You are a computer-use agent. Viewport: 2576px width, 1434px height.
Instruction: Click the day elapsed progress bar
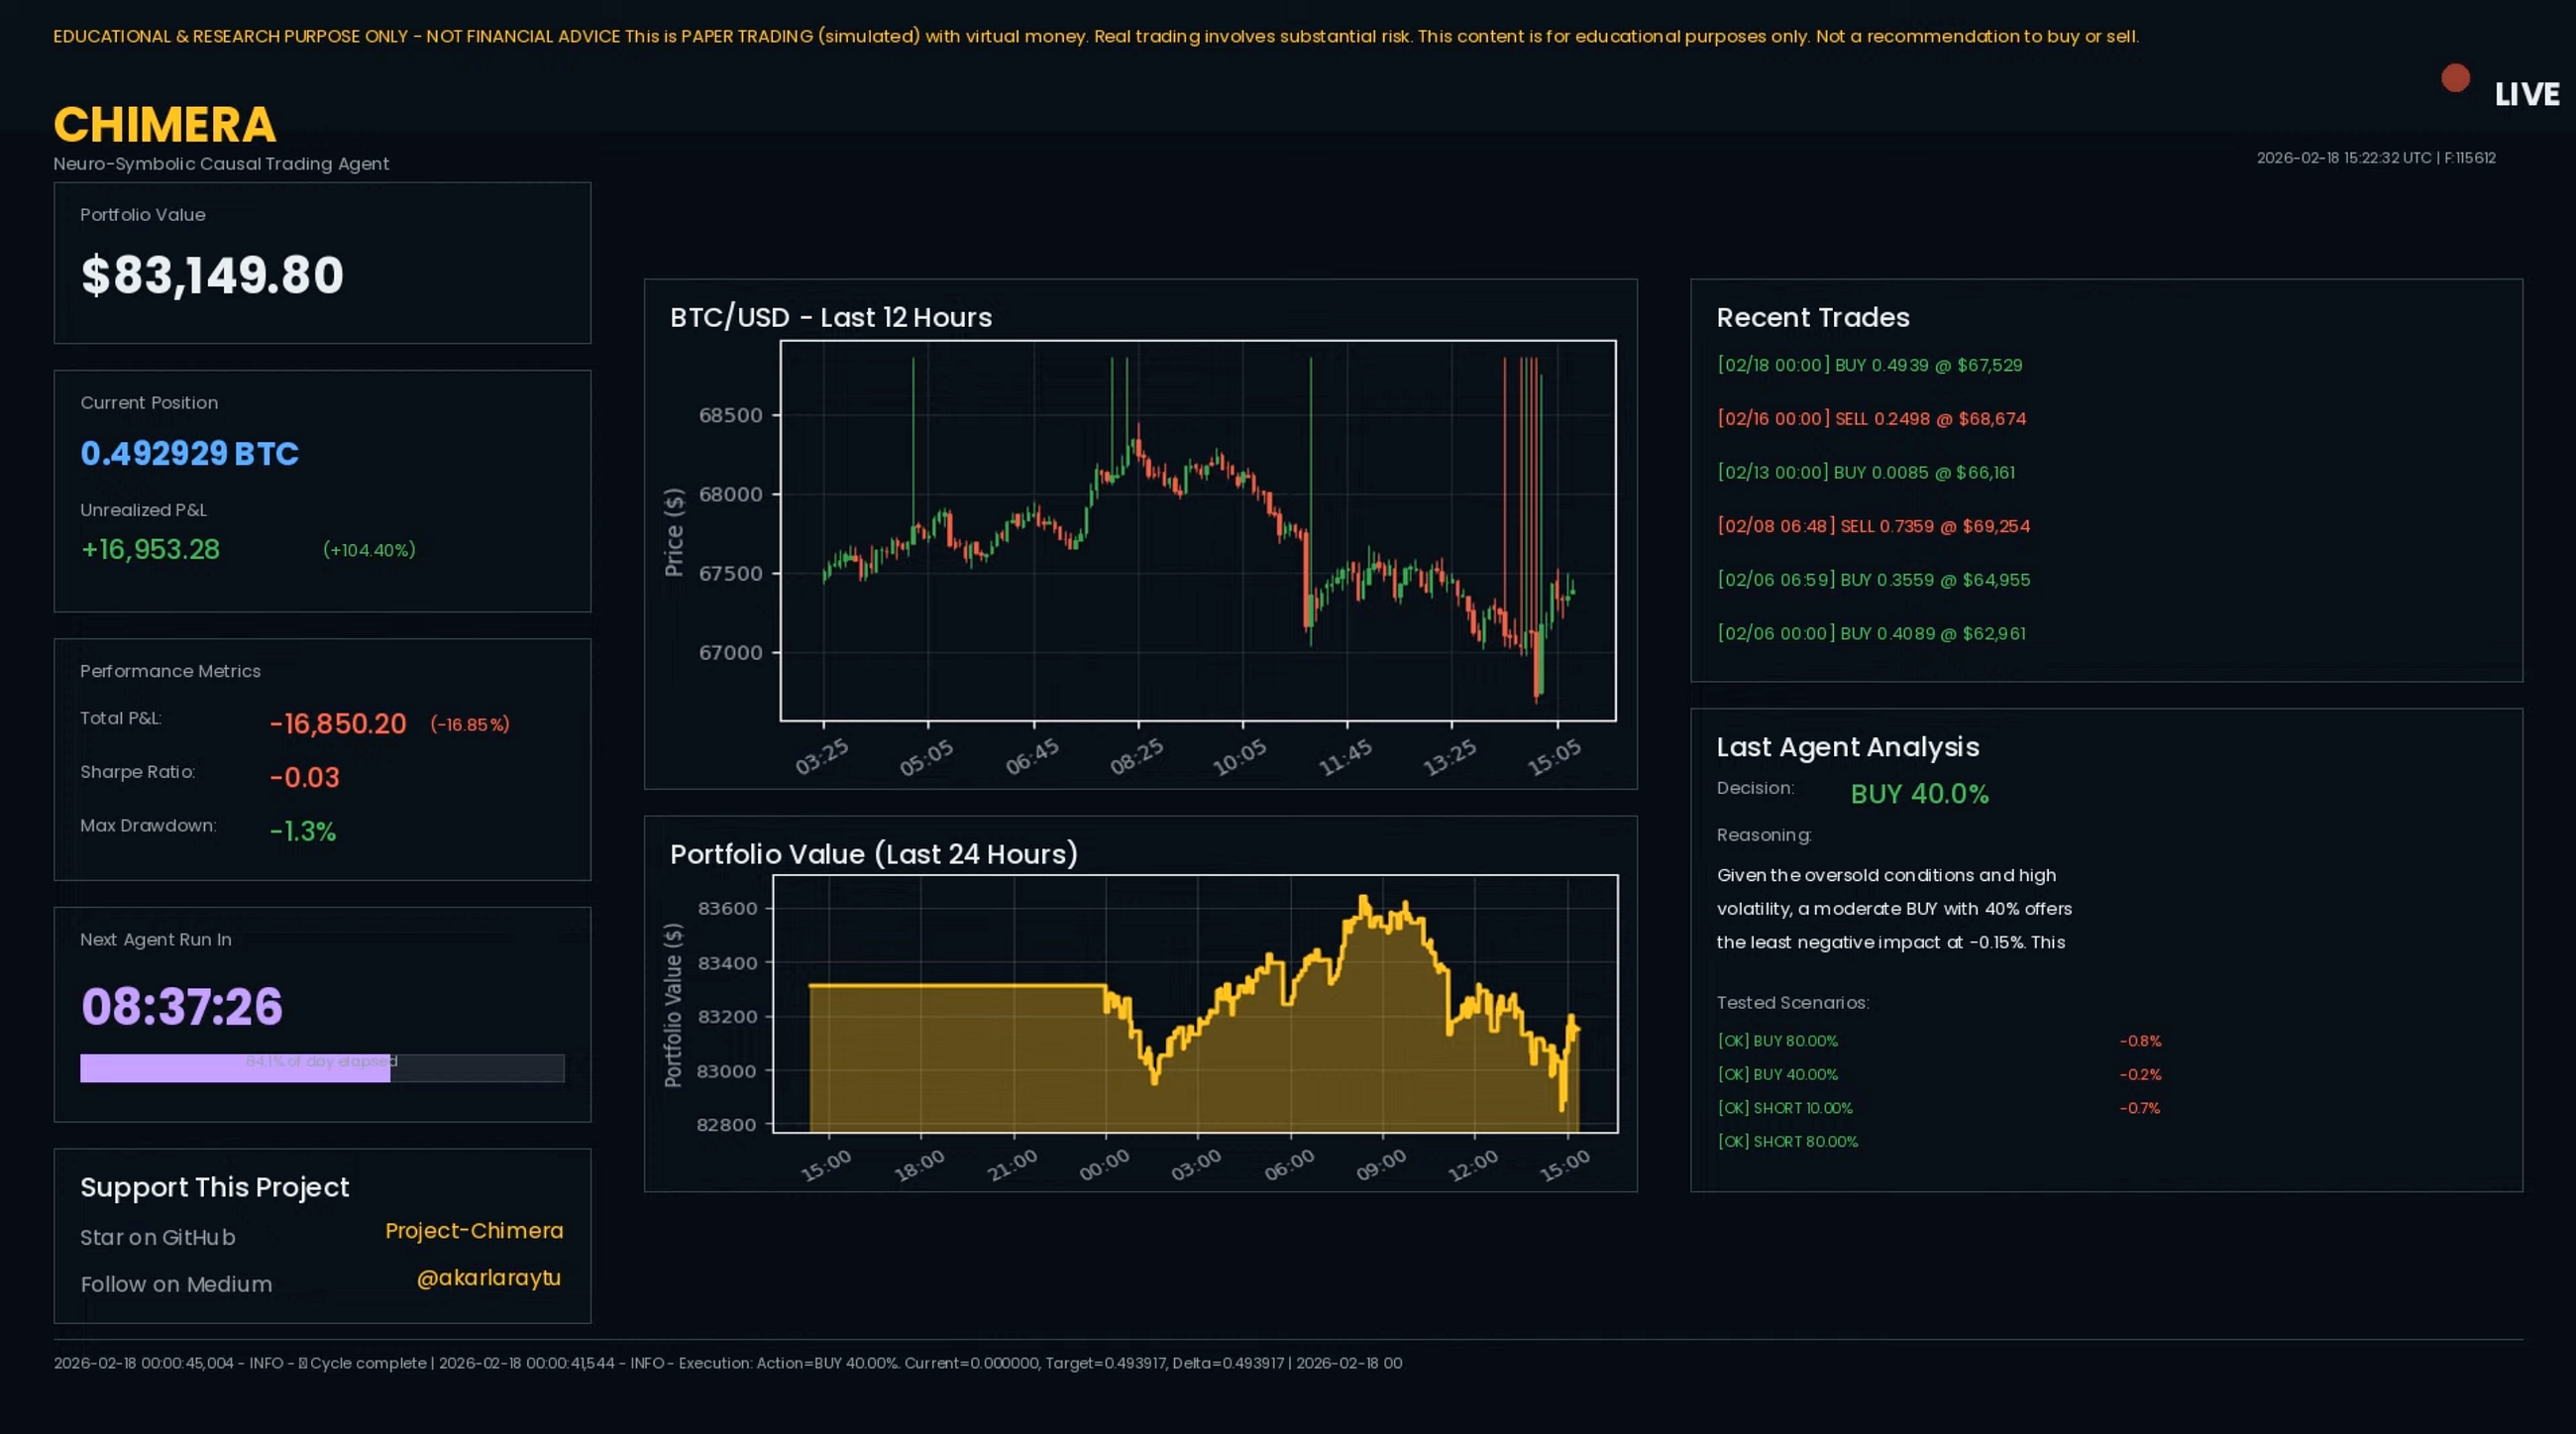[x=322, y=1068]
